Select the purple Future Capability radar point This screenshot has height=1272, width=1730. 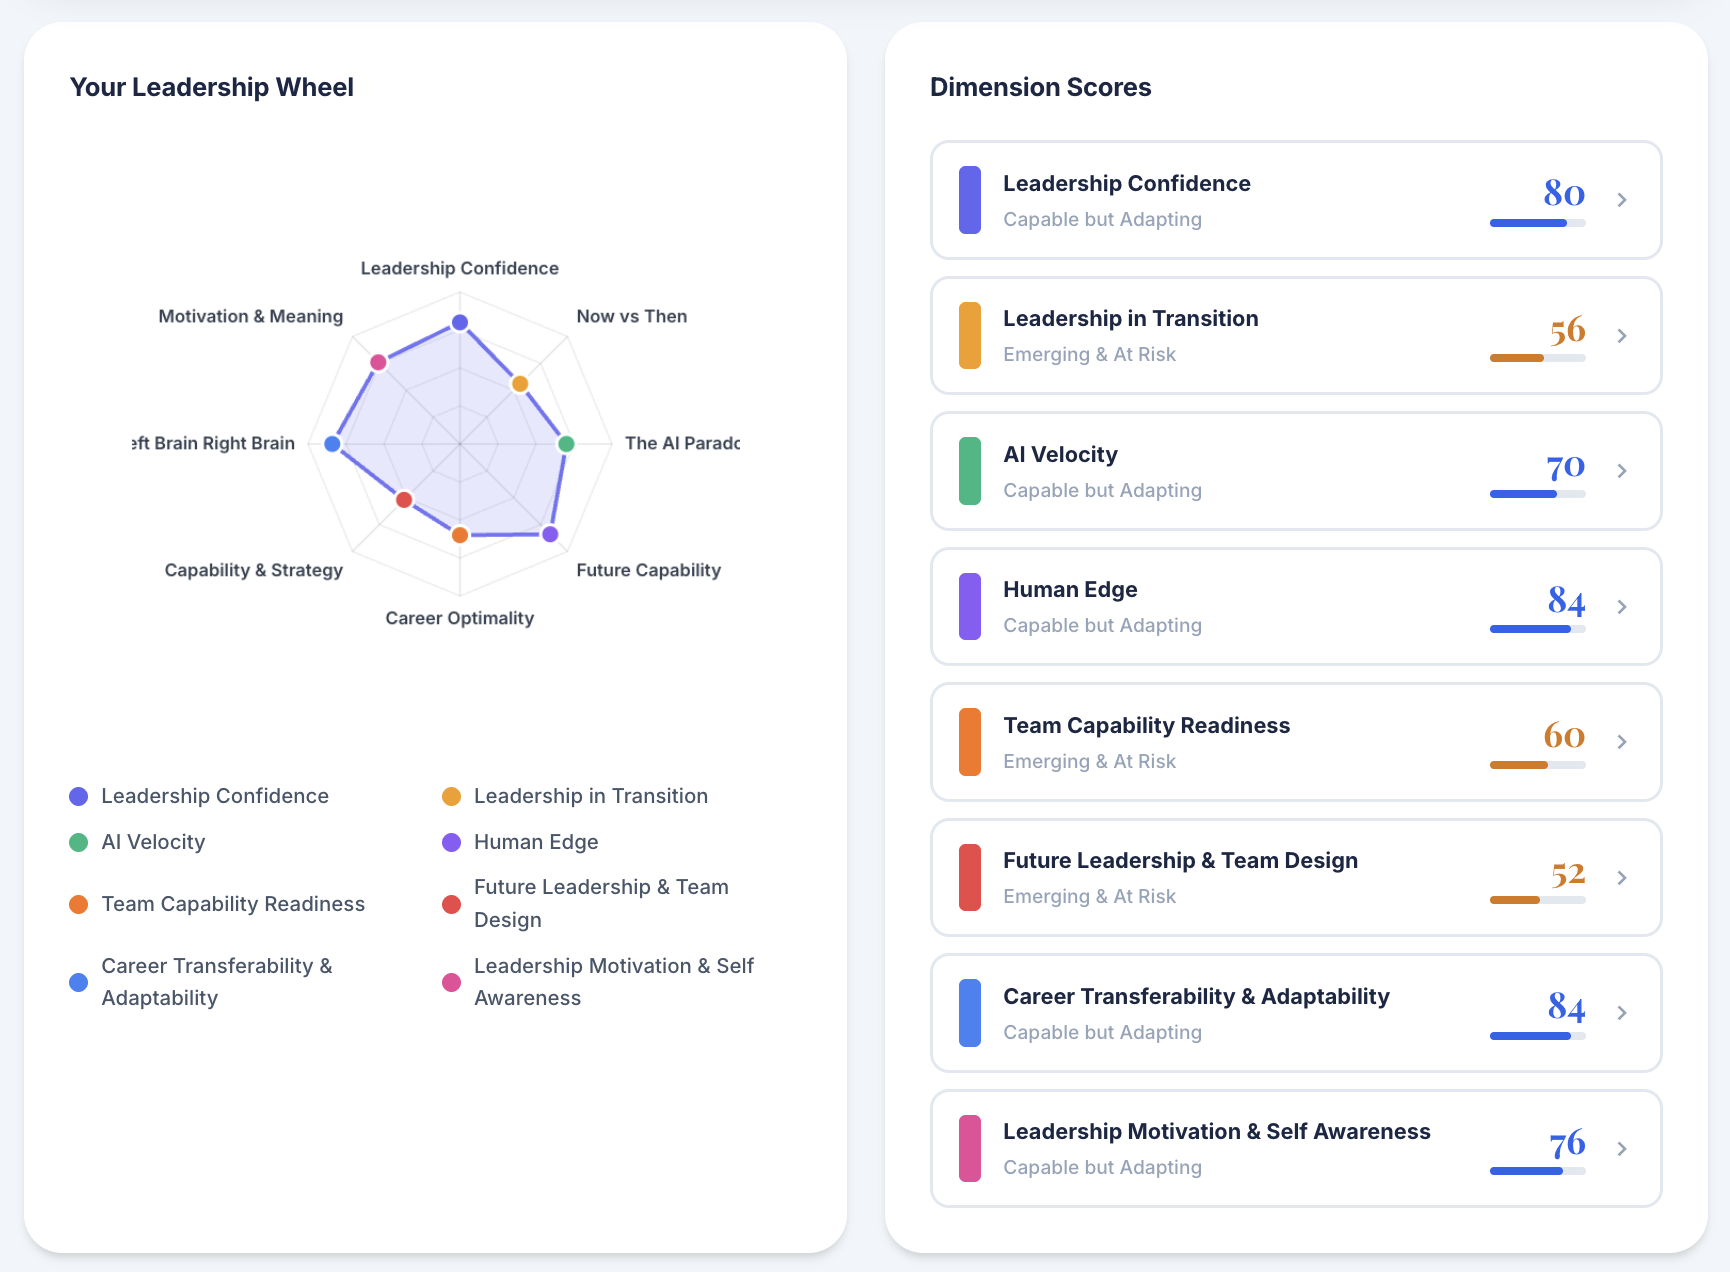[x=550, y=534]
